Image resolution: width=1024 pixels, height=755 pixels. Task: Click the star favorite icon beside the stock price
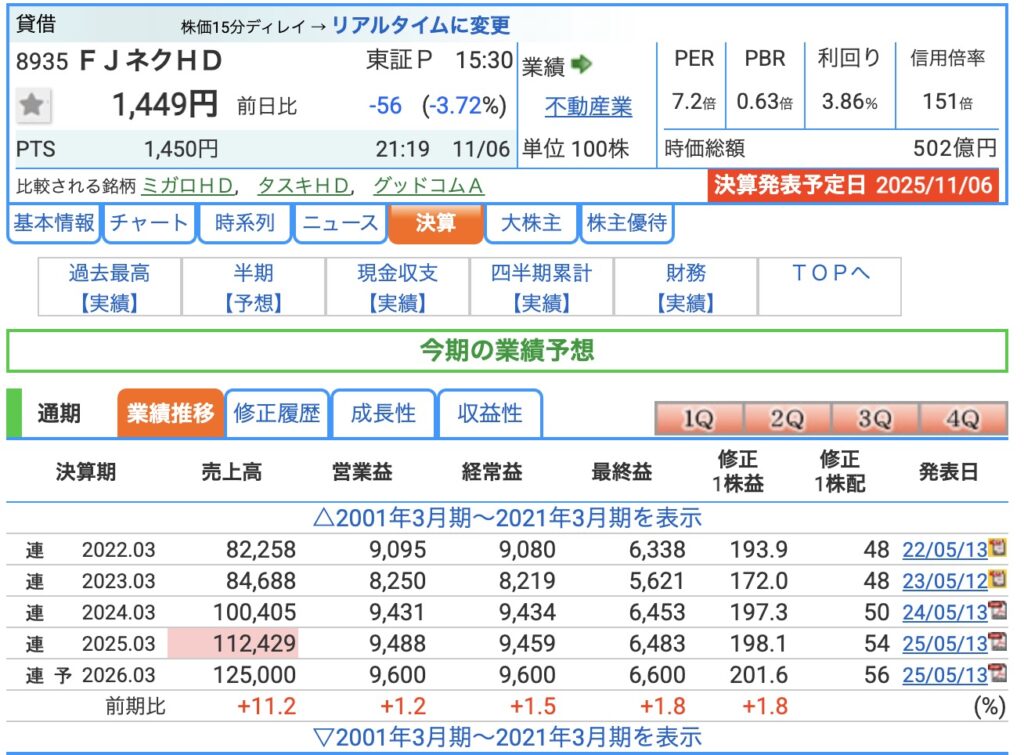(35, 105)
